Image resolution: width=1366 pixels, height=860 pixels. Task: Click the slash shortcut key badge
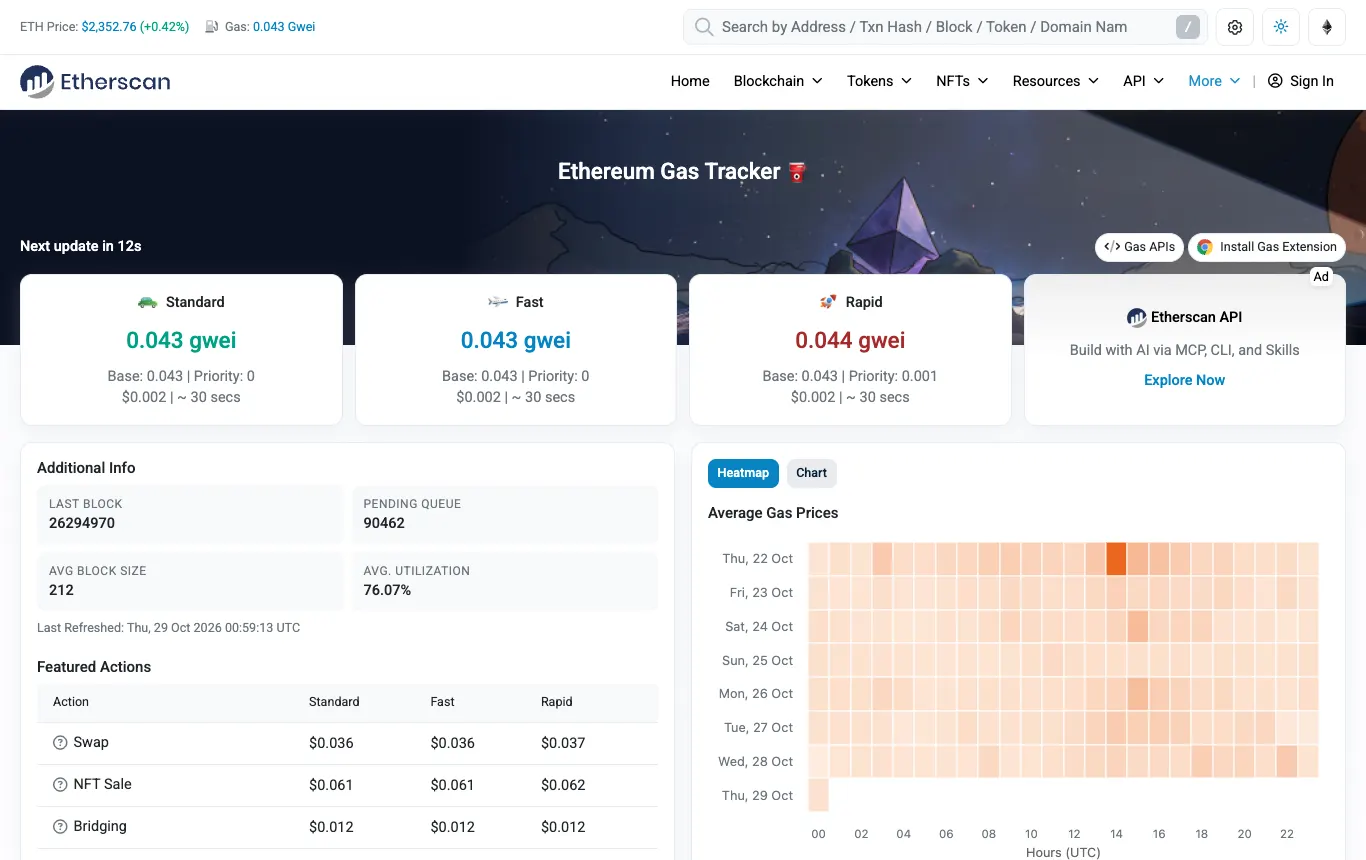click(1187, 27)
